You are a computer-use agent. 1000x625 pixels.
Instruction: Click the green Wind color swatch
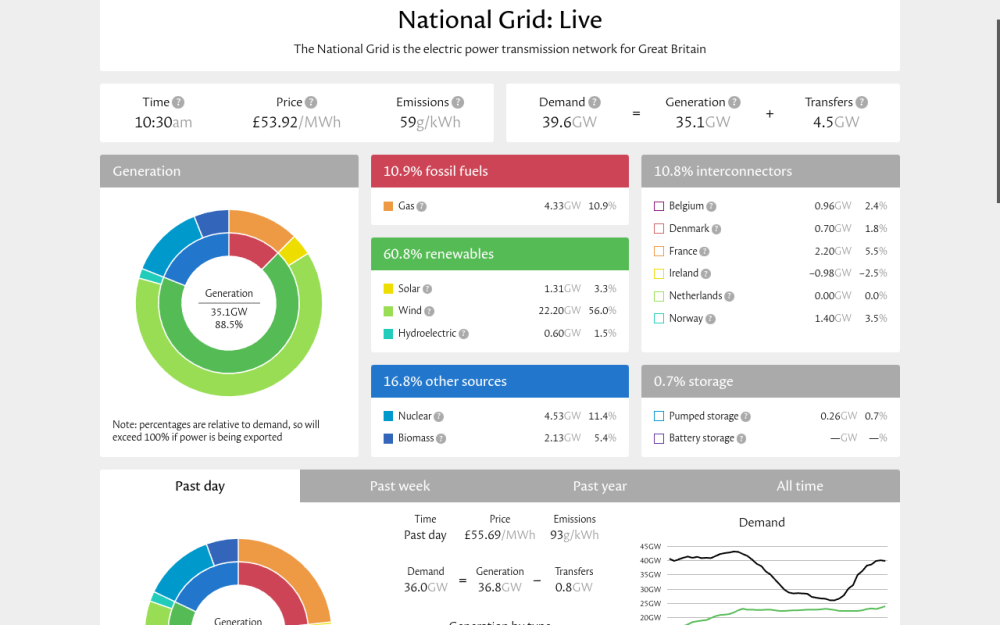(x=388, y=311)
